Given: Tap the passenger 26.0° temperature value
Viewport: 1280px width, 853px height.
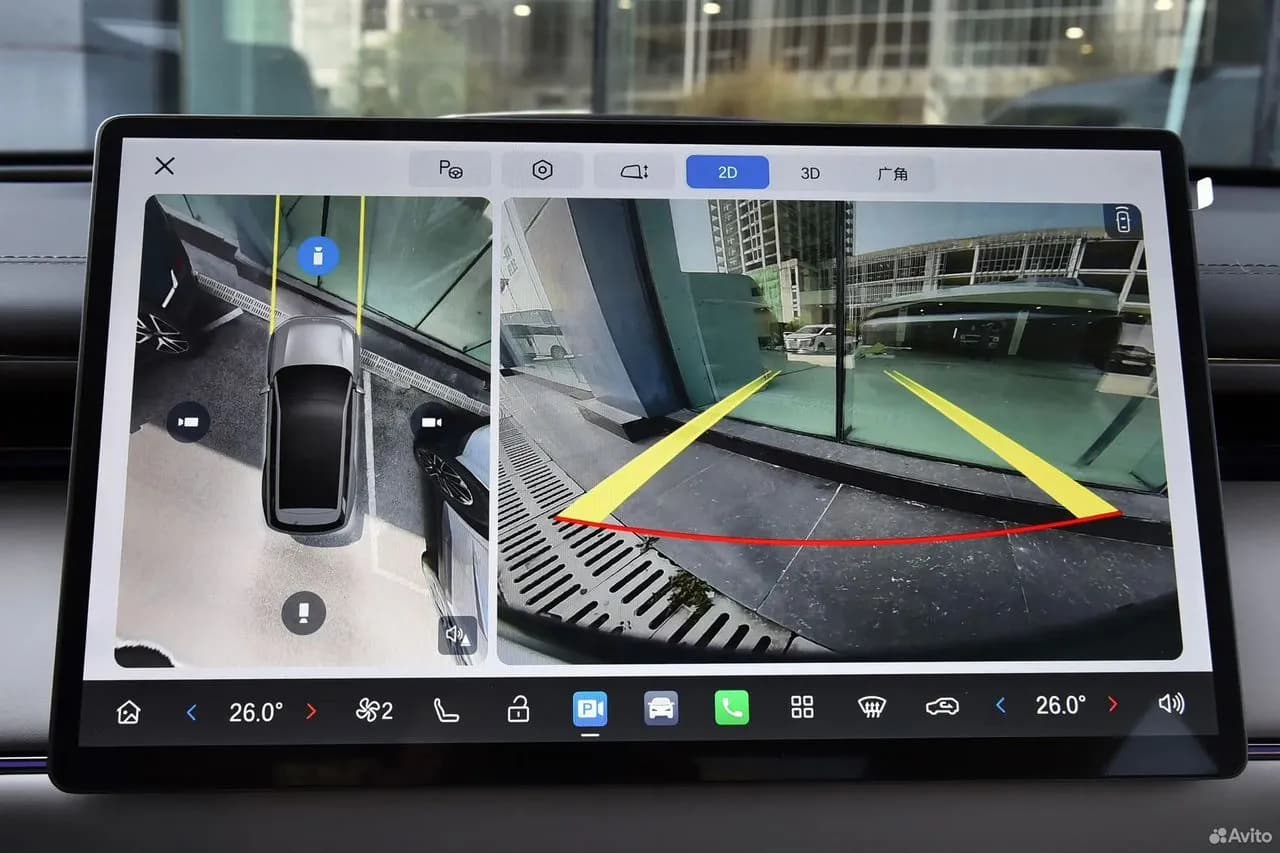Looking at the screenshot, I should point(1060,705).
